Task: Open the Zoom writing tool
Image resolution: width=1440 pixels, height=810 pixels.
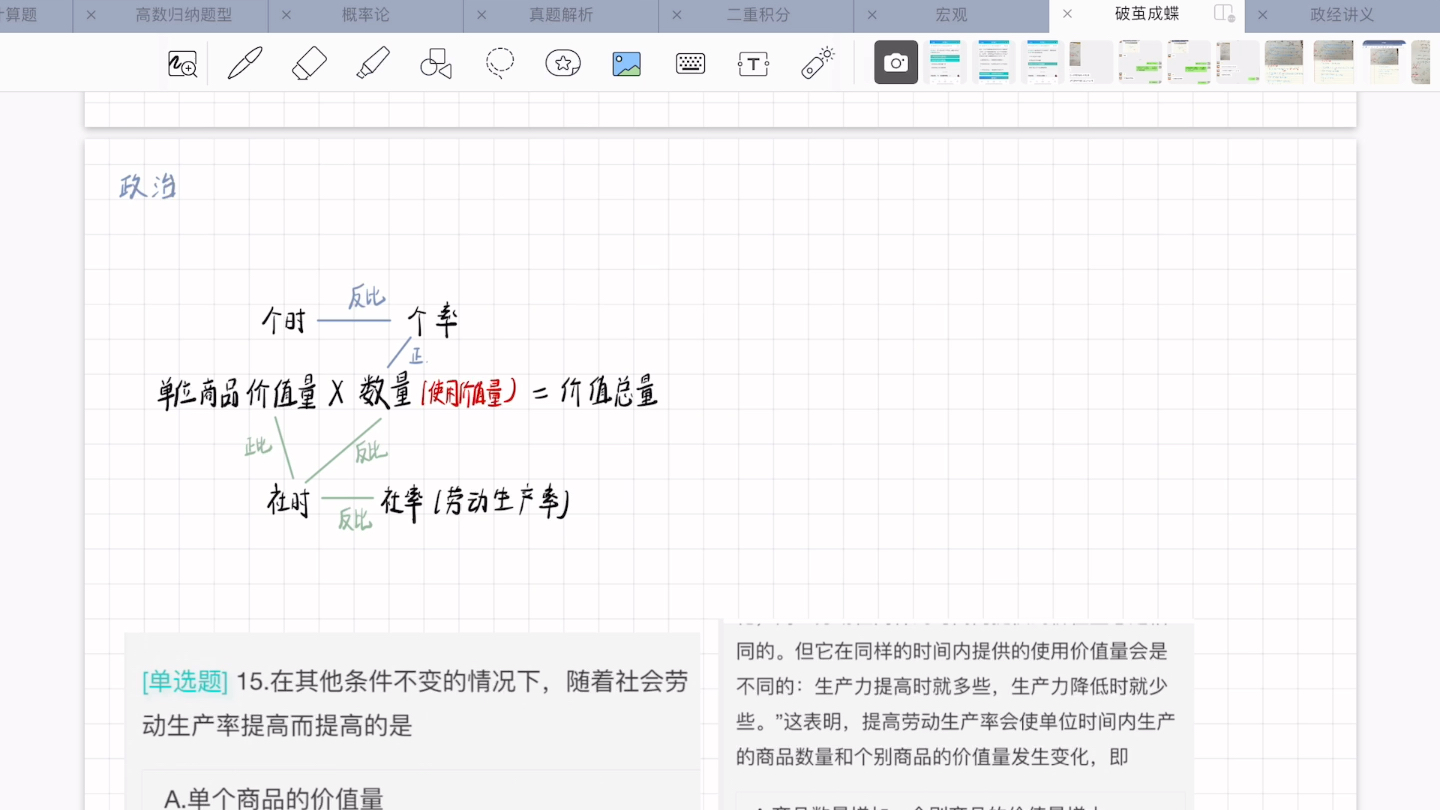Action: [182, 62]
